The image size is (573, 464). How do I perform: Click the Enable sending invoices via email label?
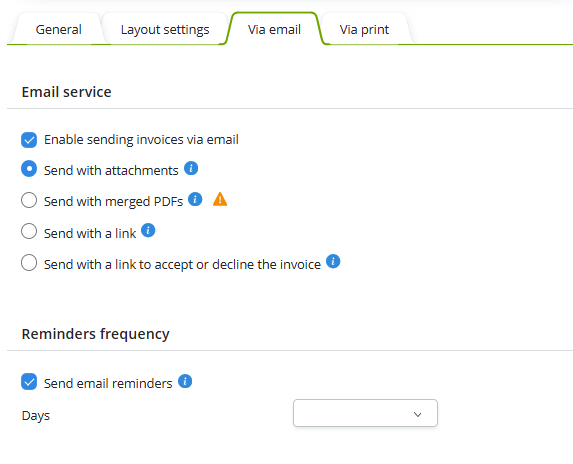pos(141,140)
